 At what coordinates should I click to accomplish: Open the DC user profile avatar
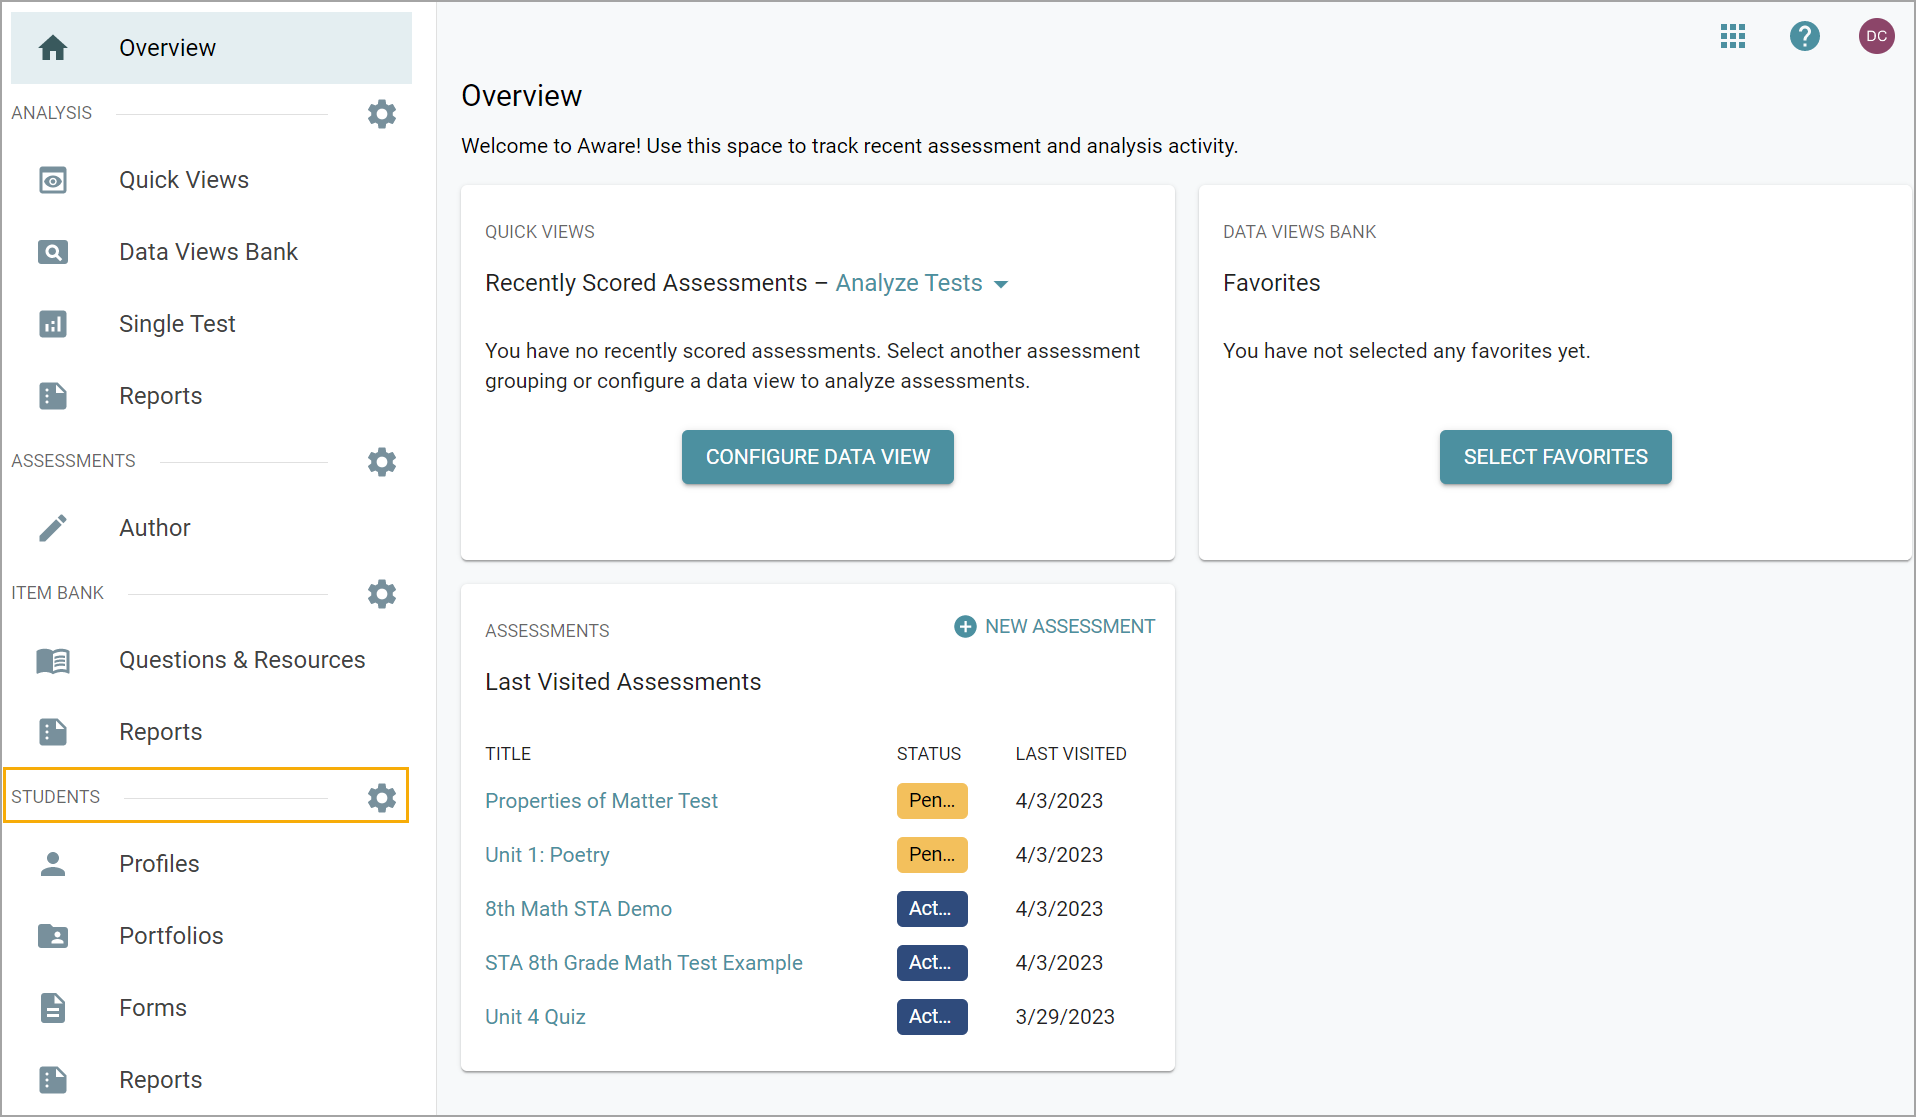tap(1876, 37)
